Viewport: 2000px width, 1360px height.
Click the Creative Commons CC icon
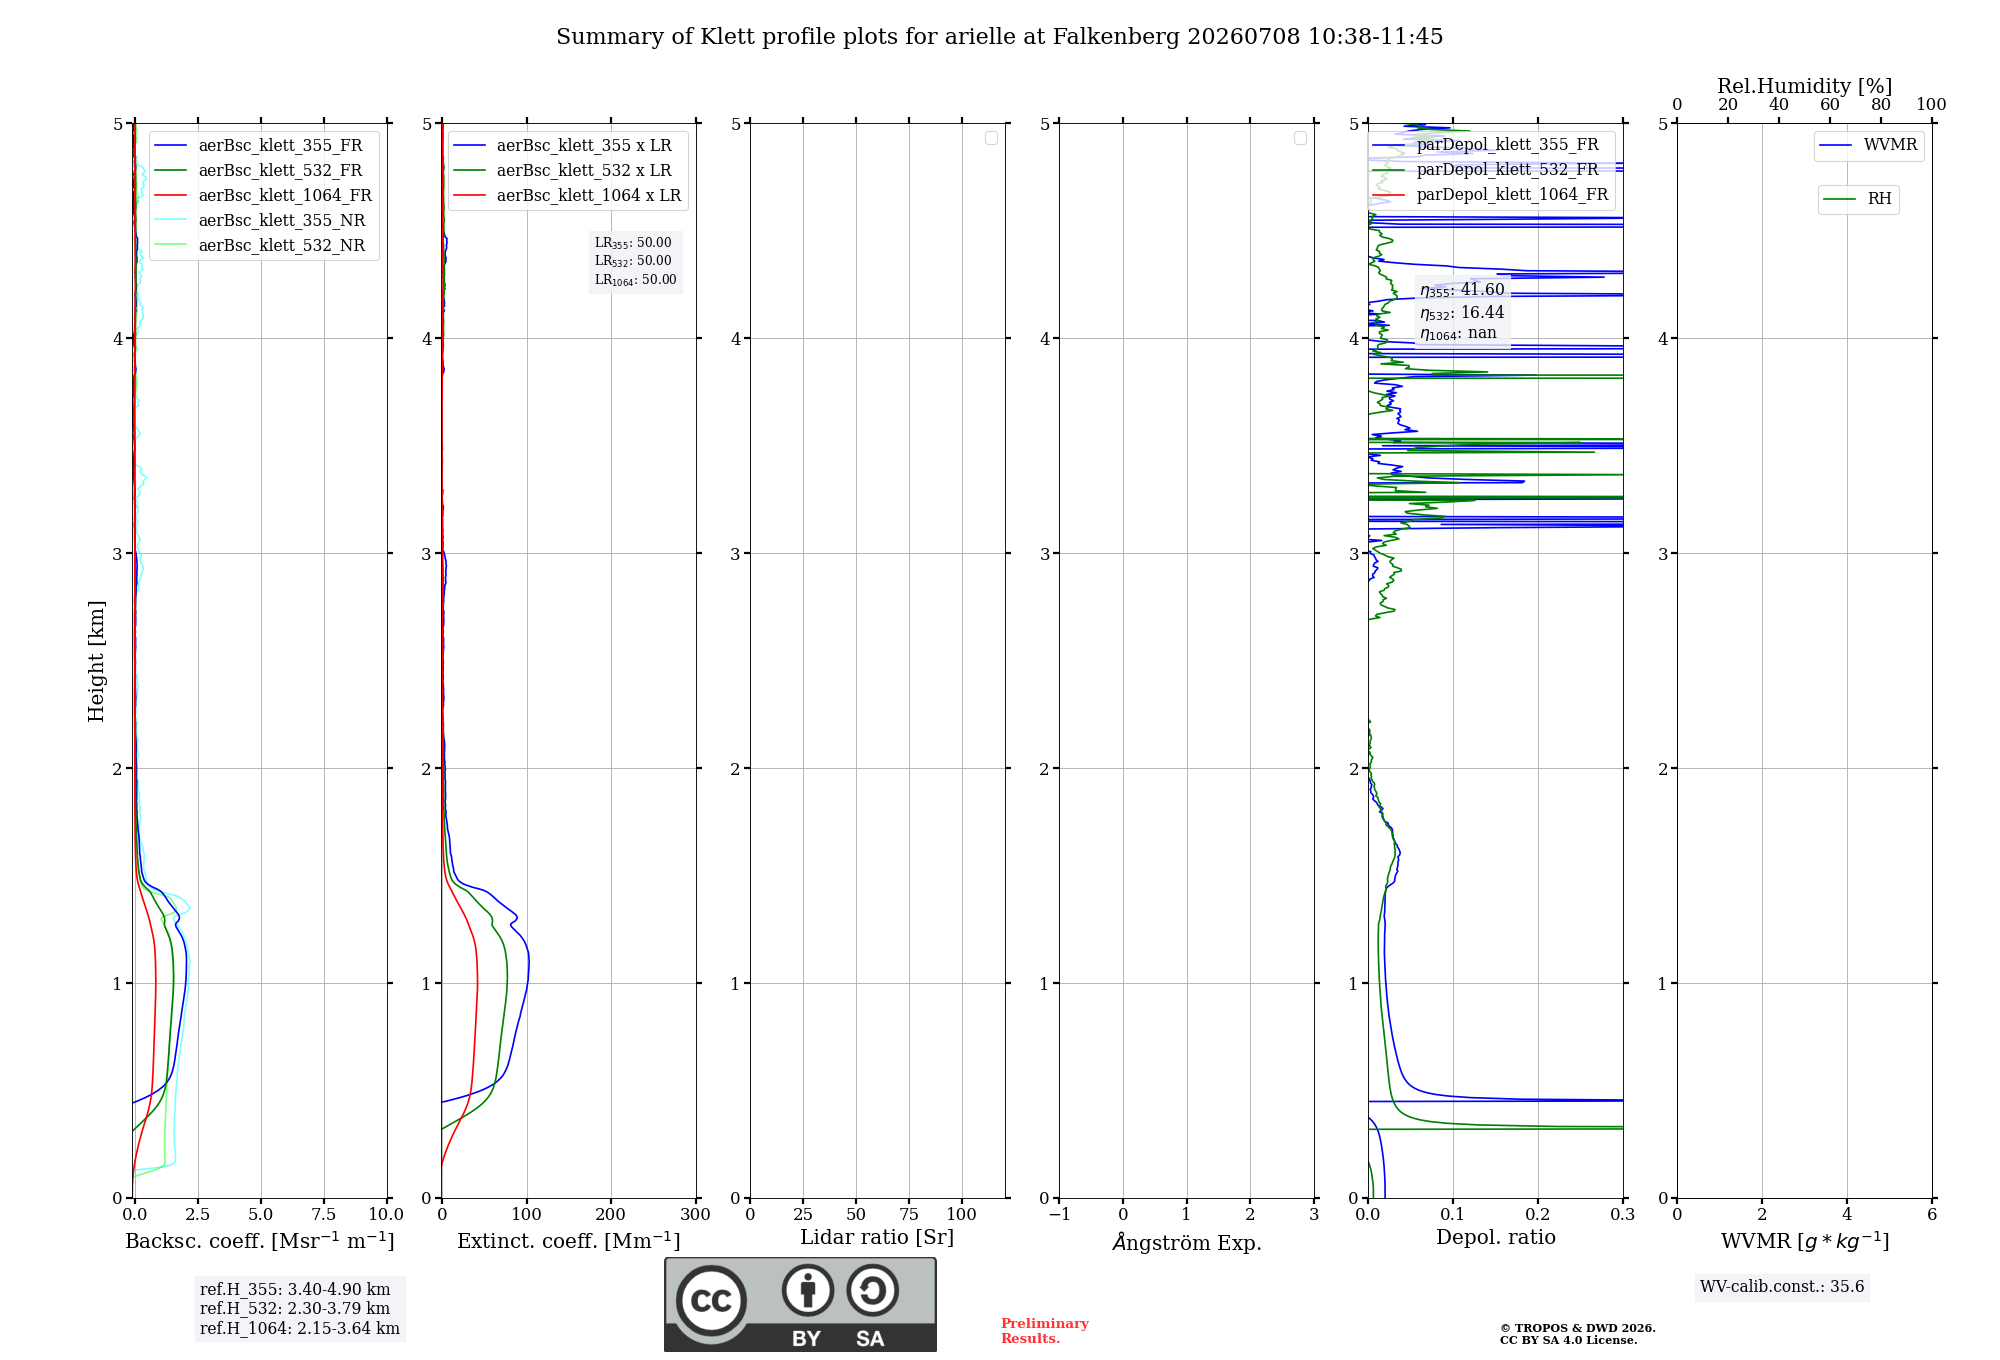coord(711,1301)
